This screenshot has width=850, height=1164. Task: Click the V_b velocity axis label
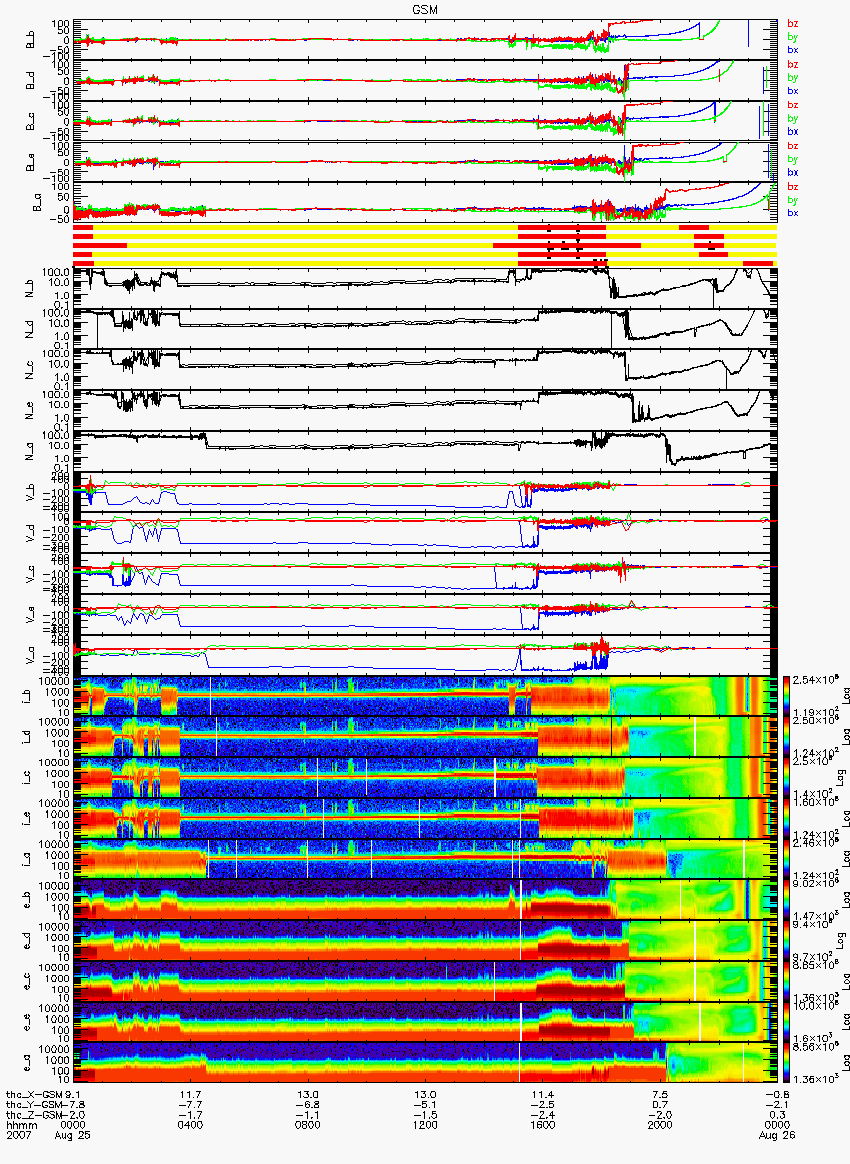click(31, 493)
